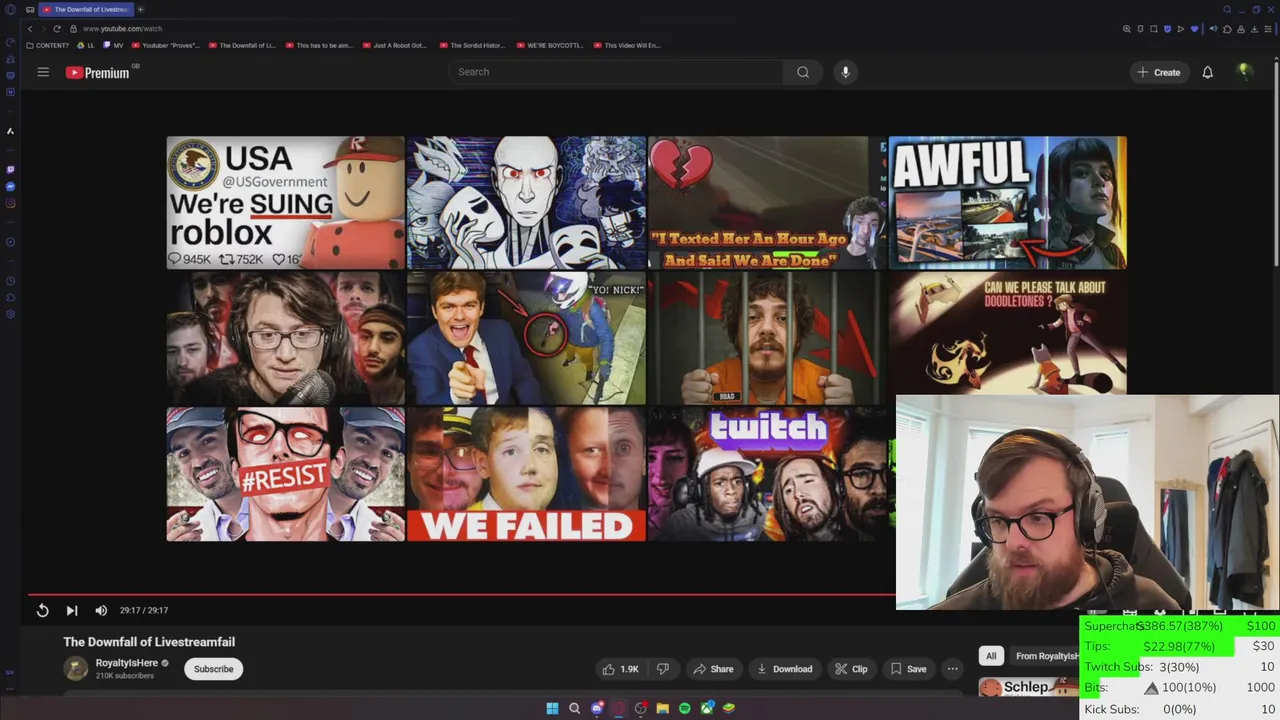Mute the video volume
The image size is (1280, 720).
coord(101,610)
